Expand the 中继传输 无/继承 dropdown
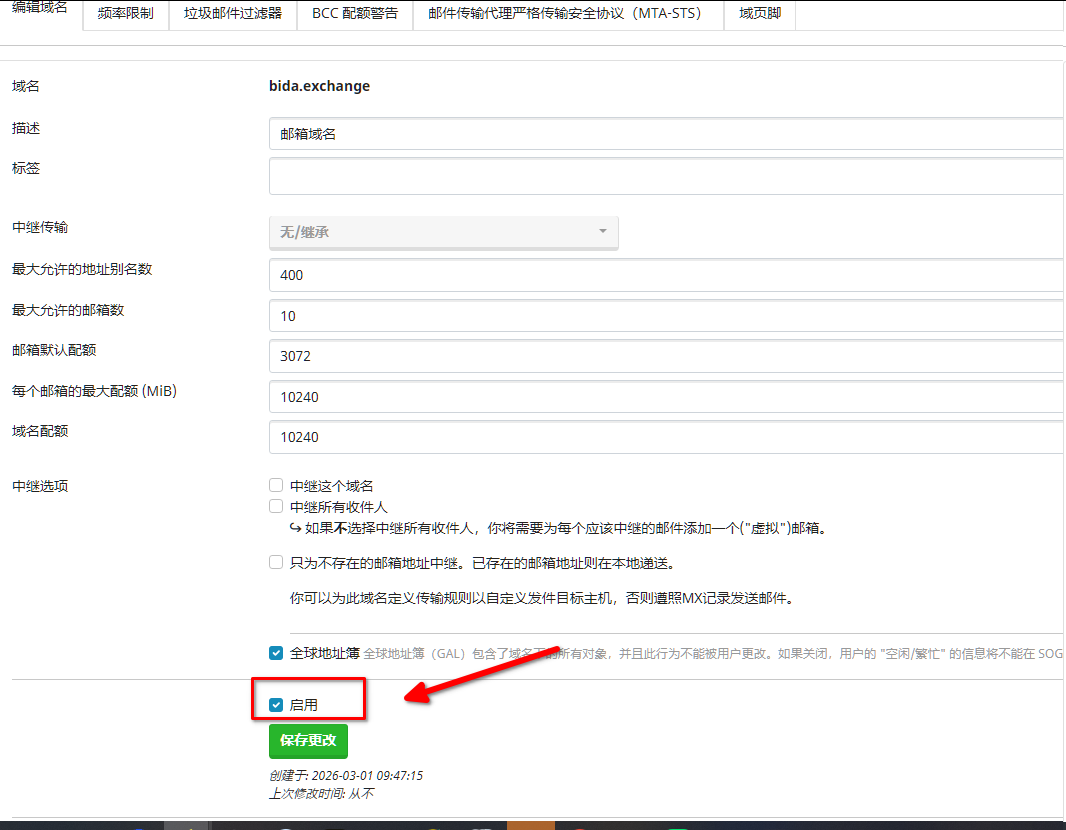This screenshot has height=830, width=1066. [x=443, y=232]
